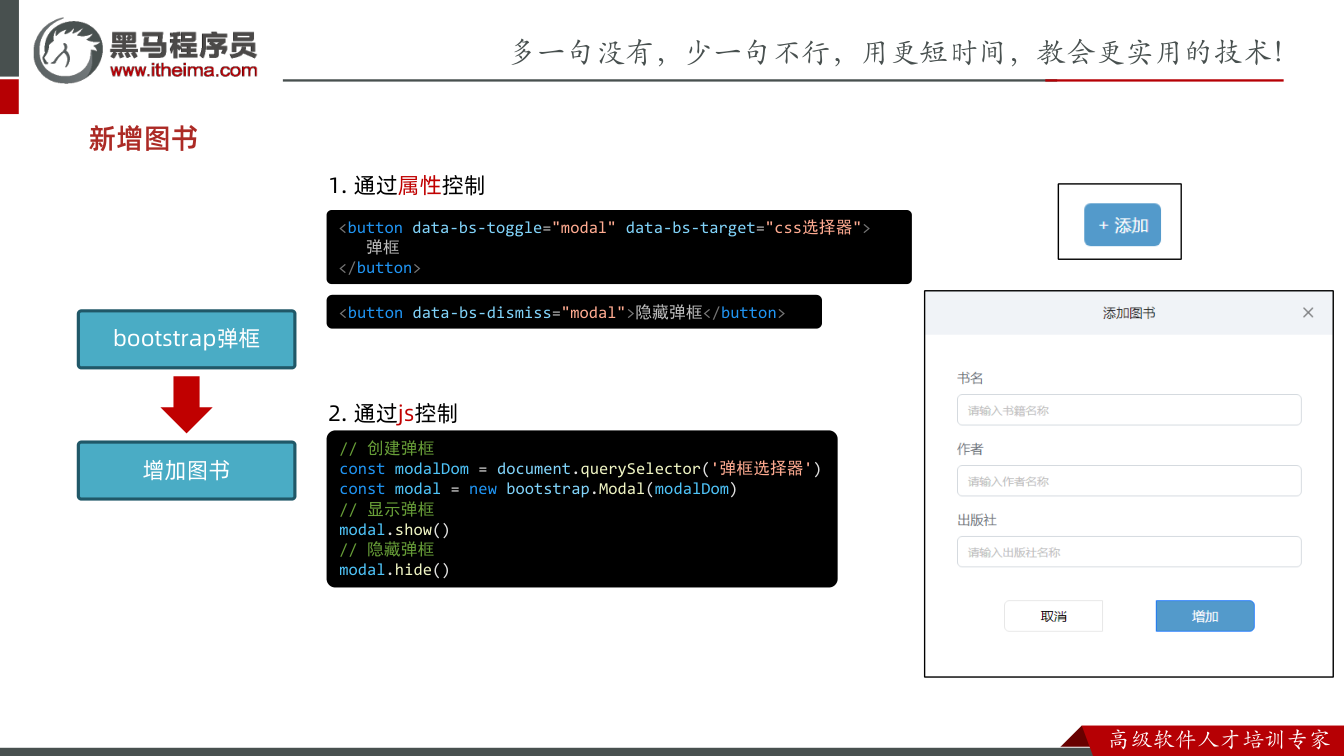Select the 增加图书 box
The height and width of the screenshot is (756, 1344).
(187, 470)
